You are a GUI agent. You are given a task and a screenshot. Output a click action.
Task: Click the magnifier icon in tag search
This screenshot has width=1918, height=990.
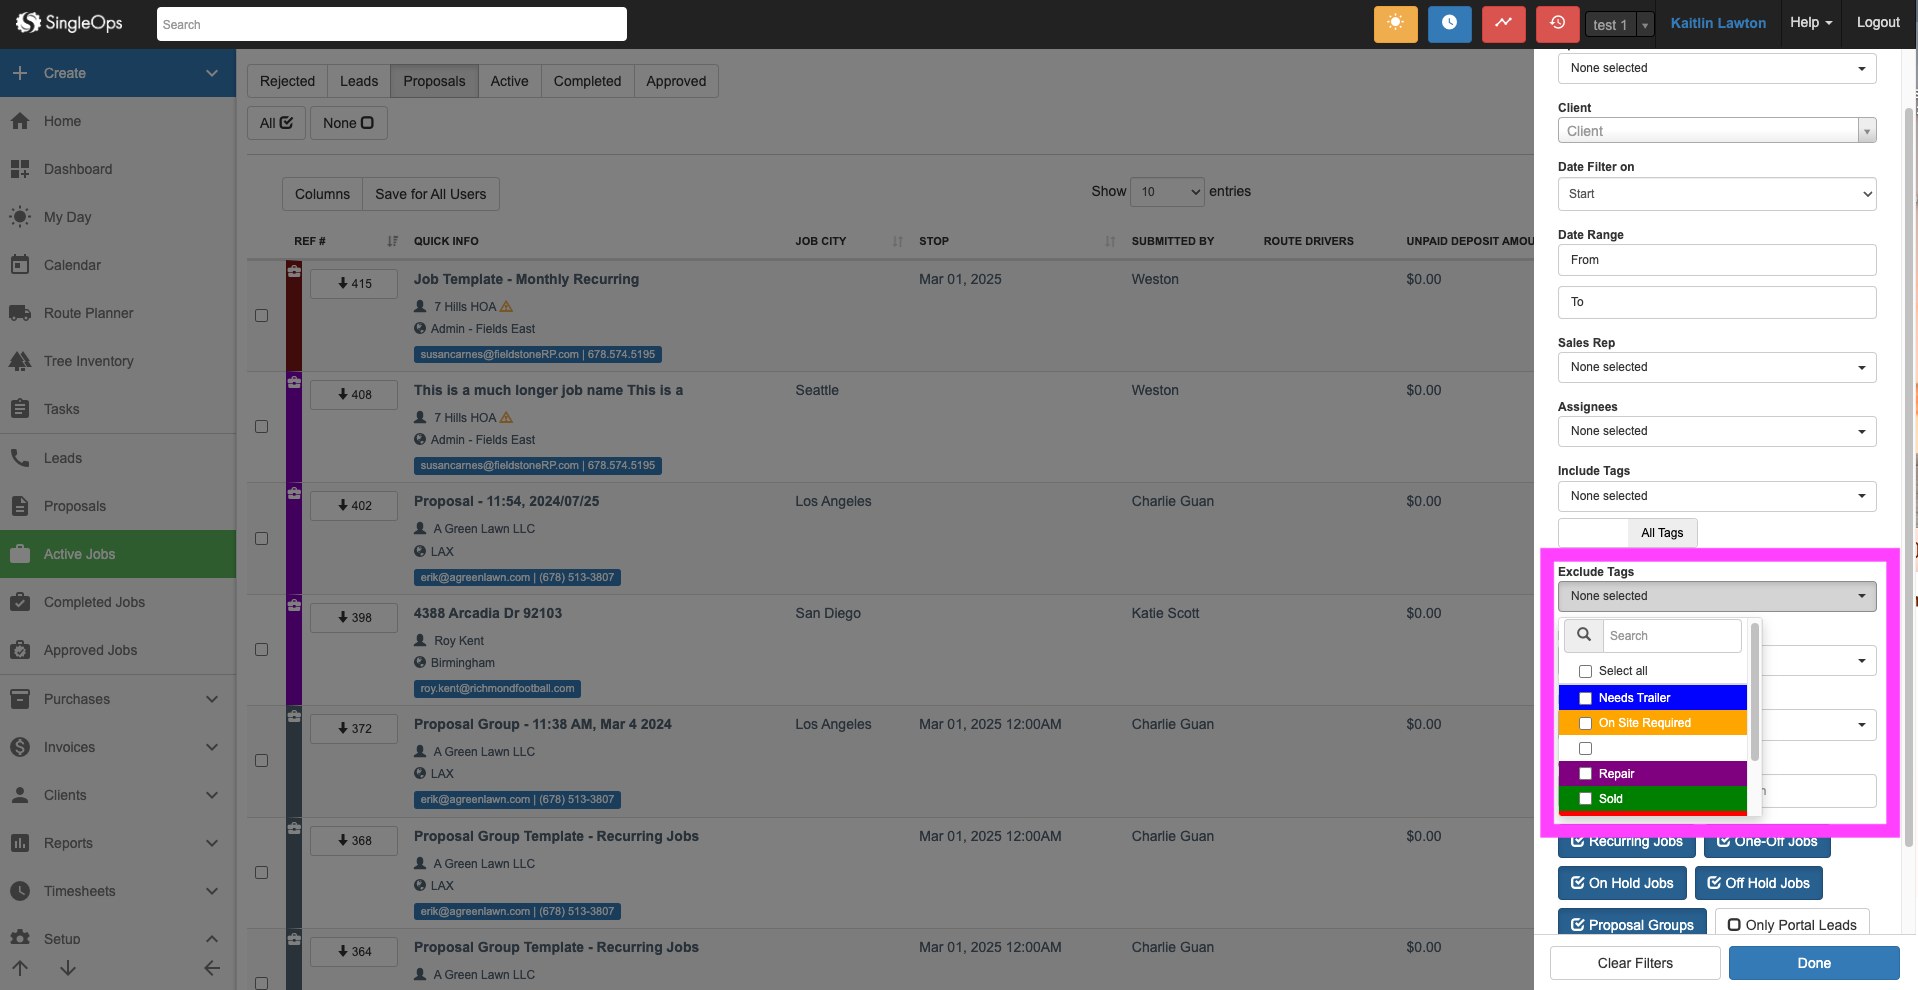pyautogui.click(x=1584, y=635)
